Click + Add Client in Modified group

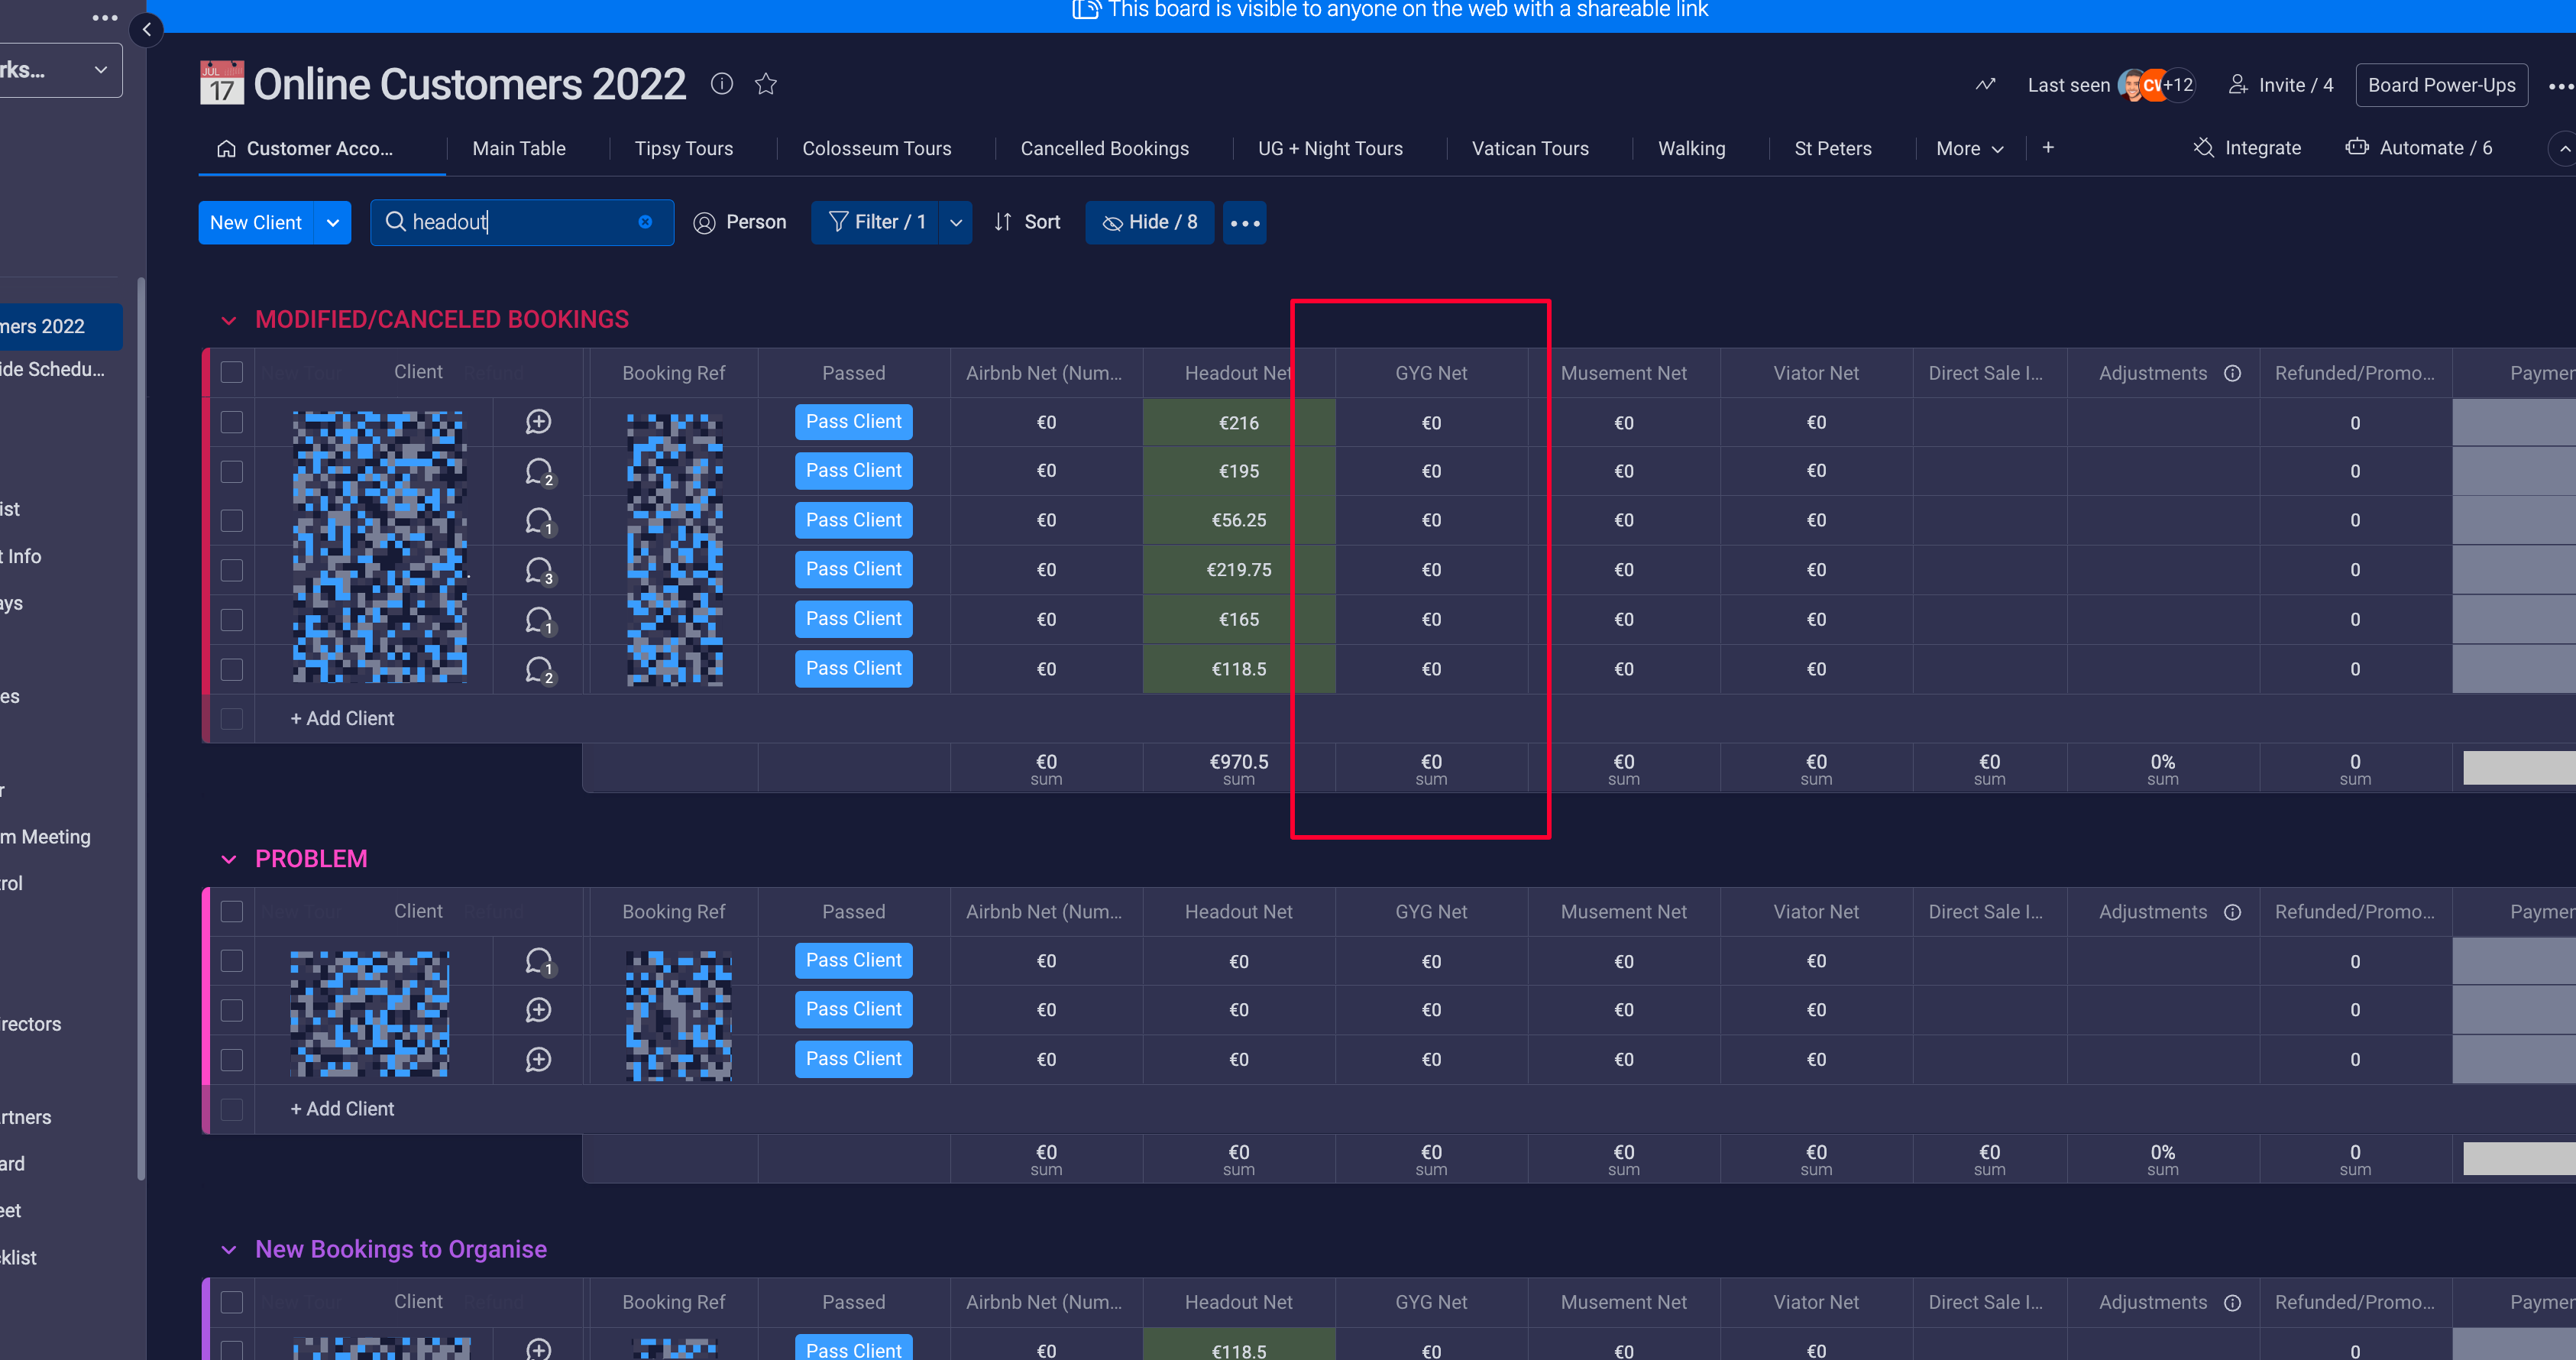pos(342,719)
